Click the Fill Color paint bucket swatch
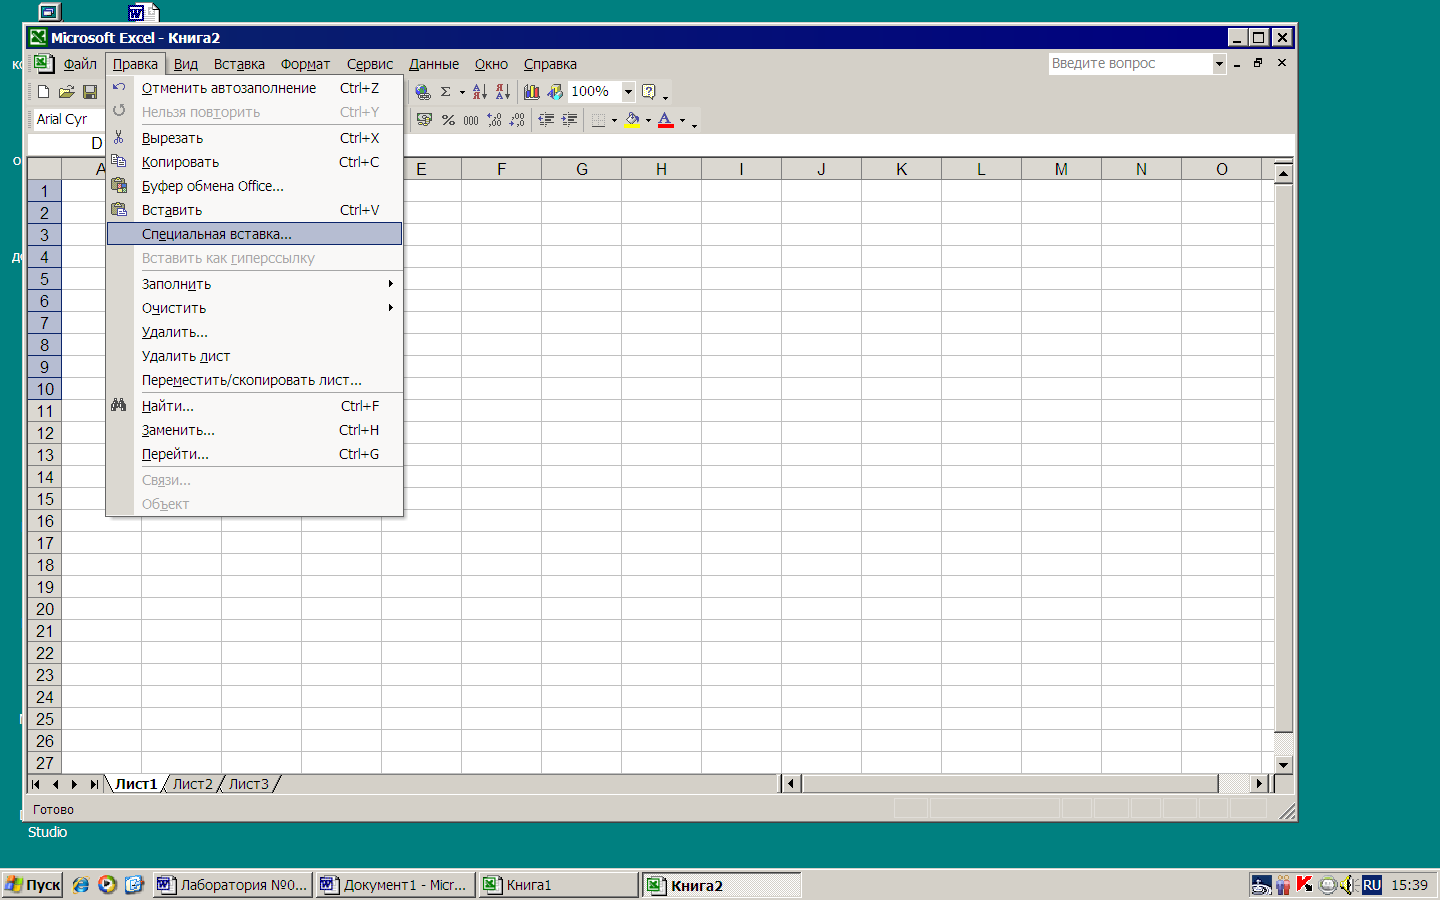The height and width of the screenshot is (900, 1440). tap(632, 120)
